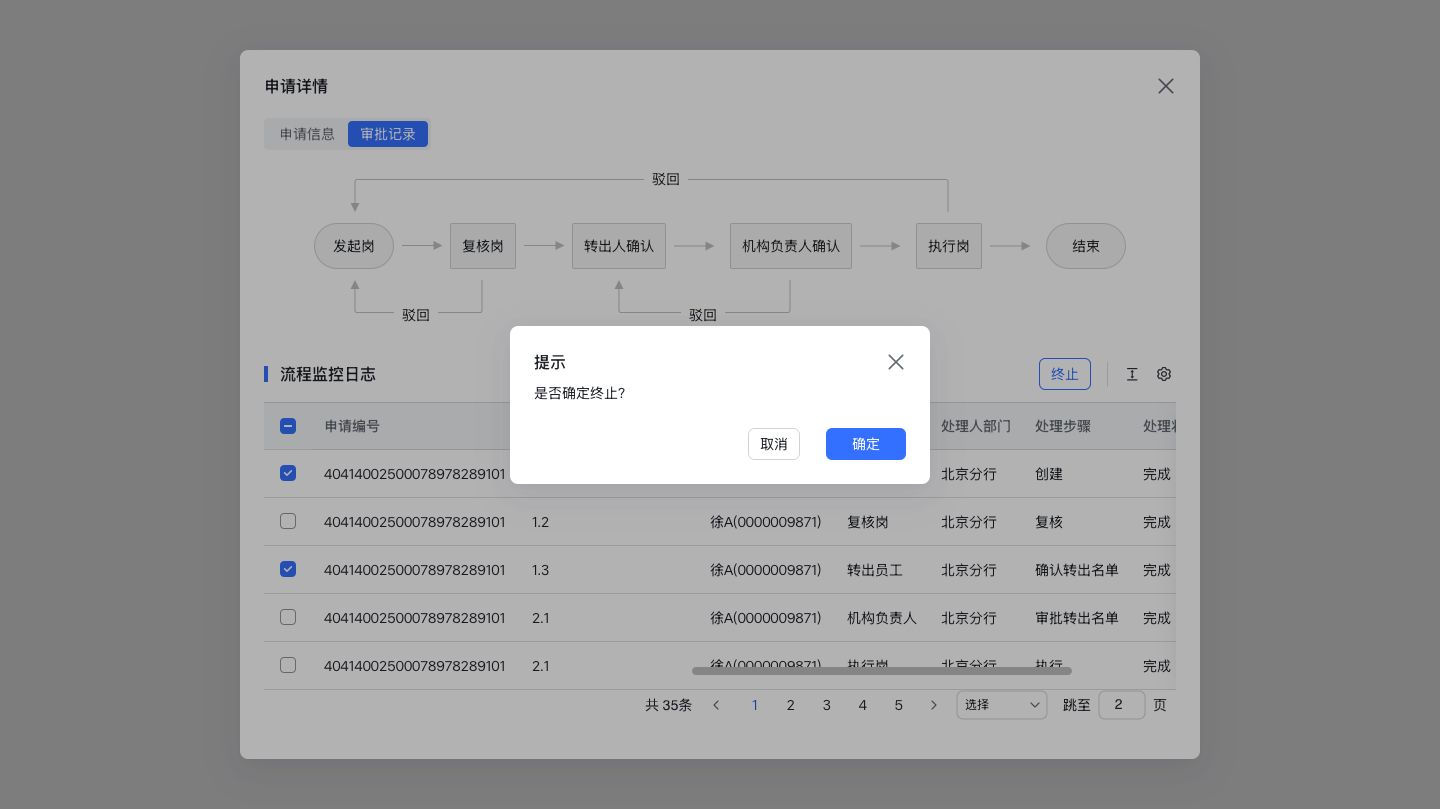Click the 审批转出名单 cell
This screenshot has height=809, width=1440.
(1077, 618)
